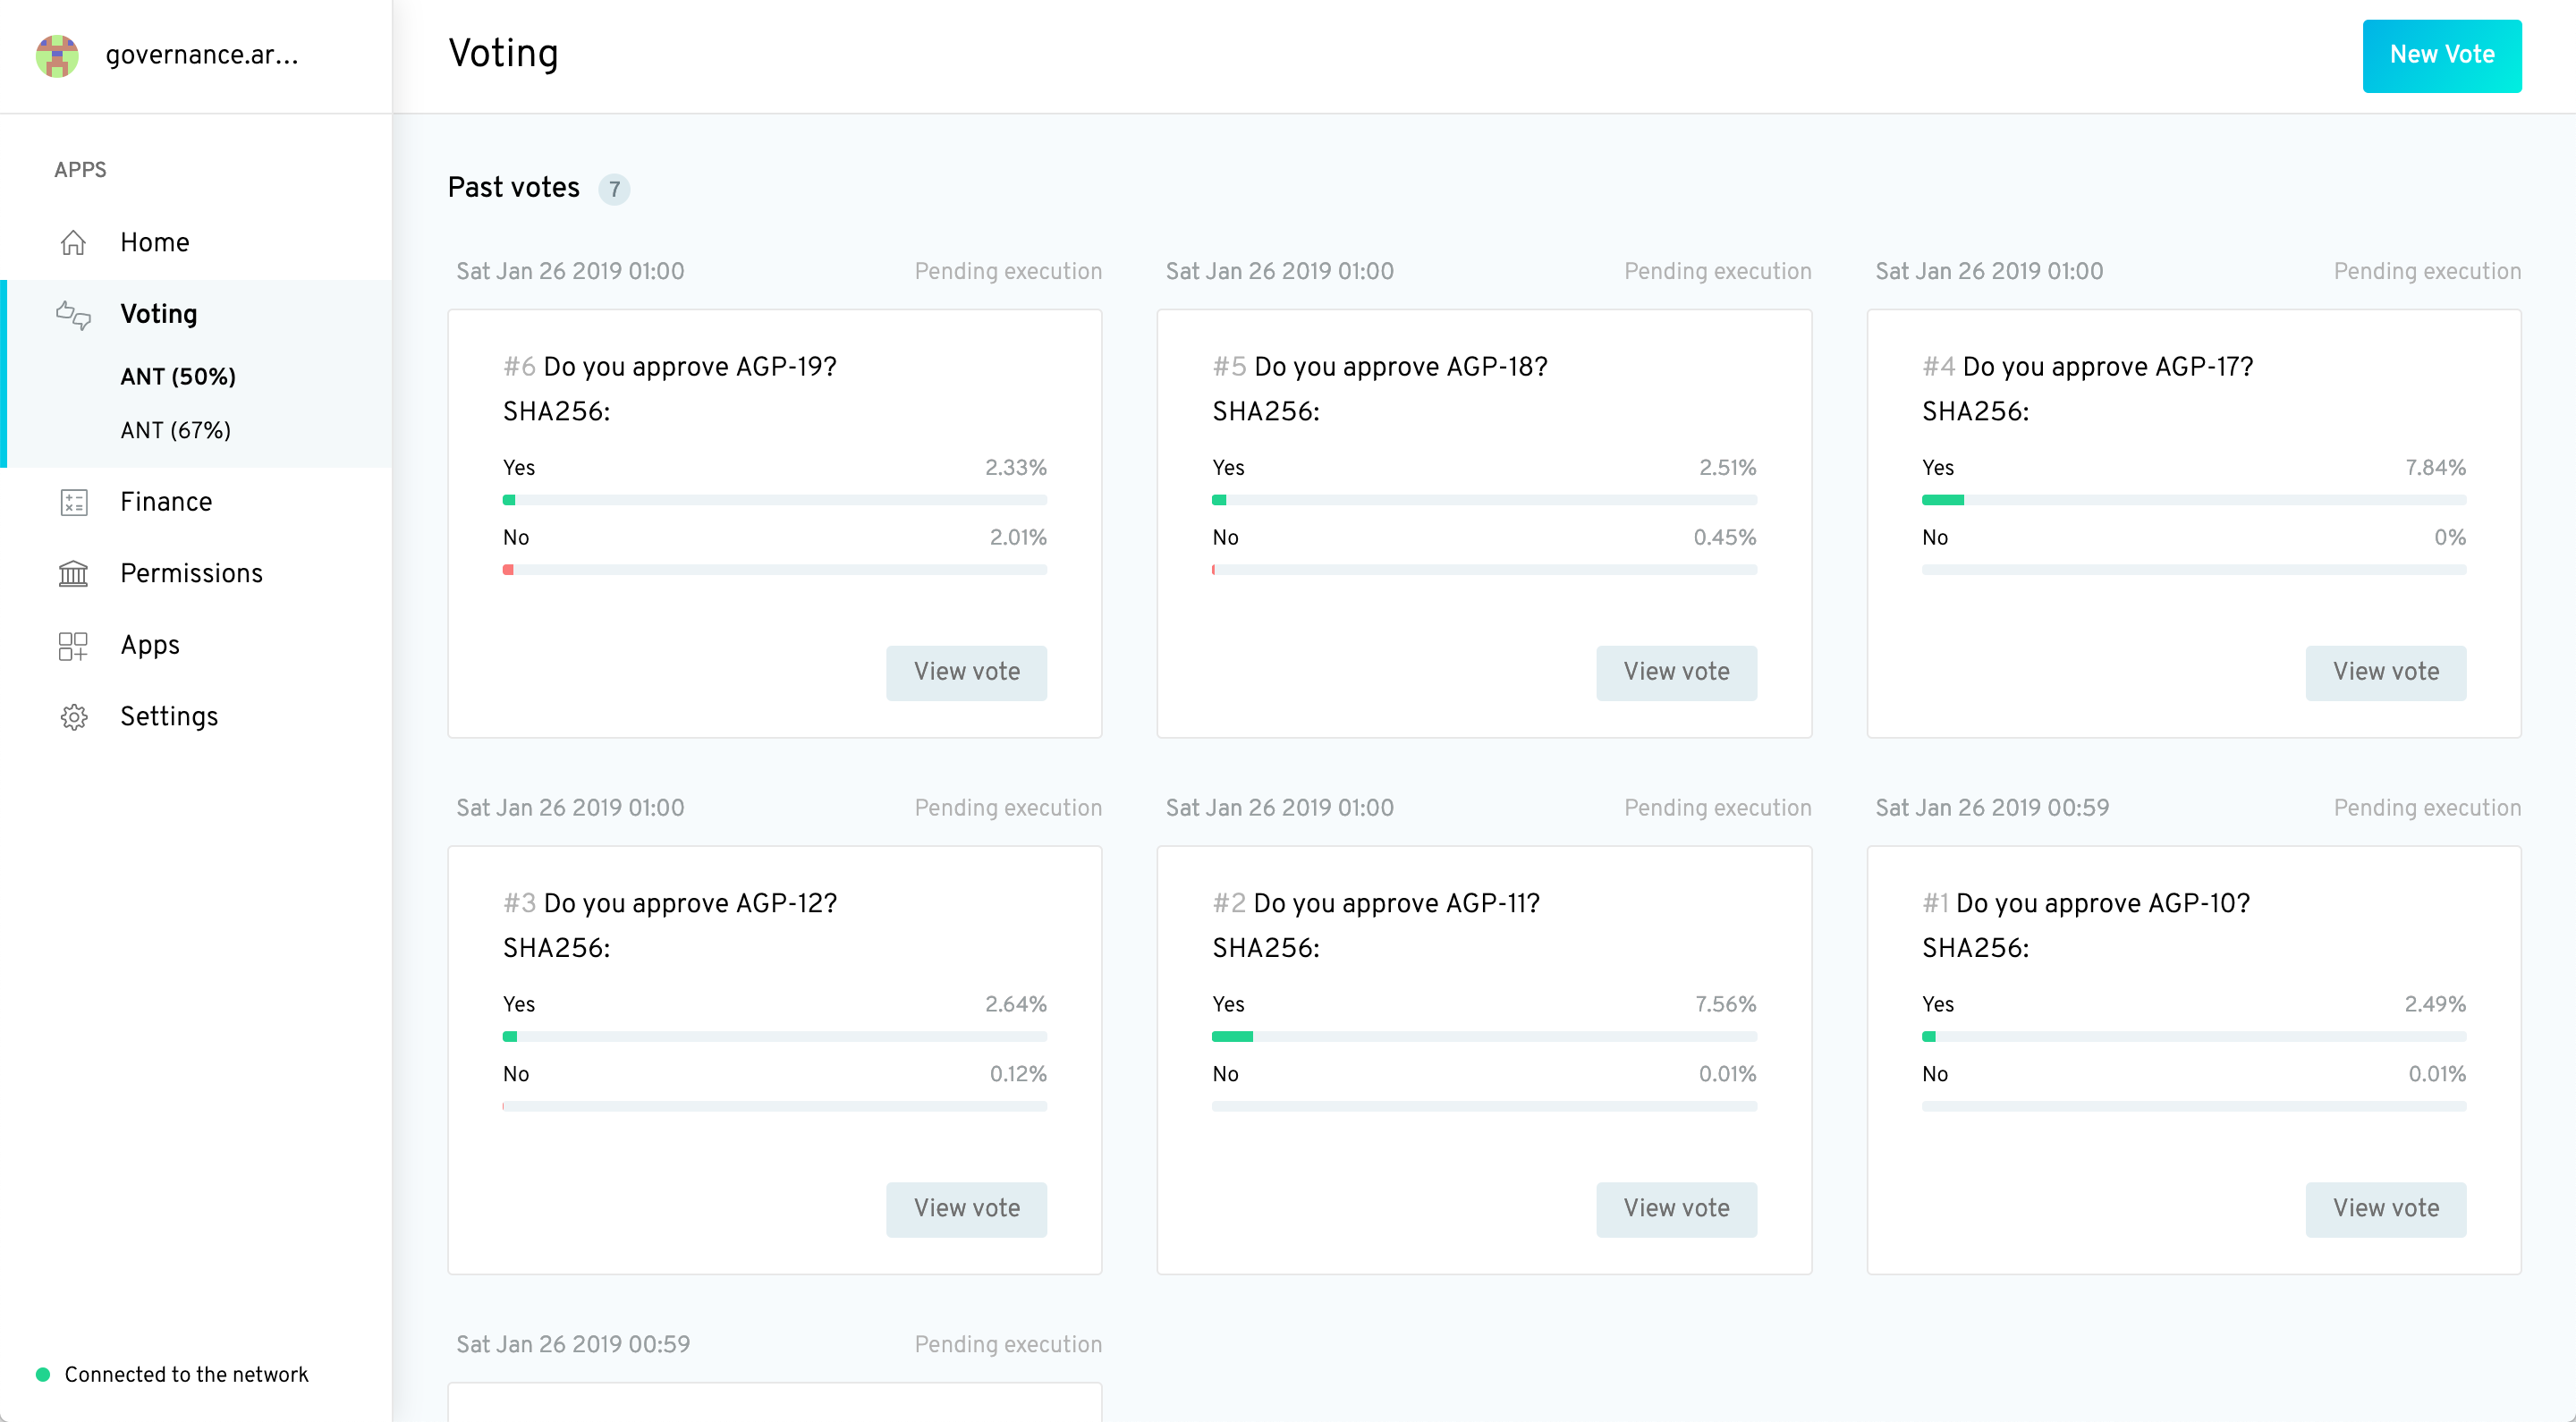
Task: Click the governance organization avatar icon
Action: click(x=57, y=56)
